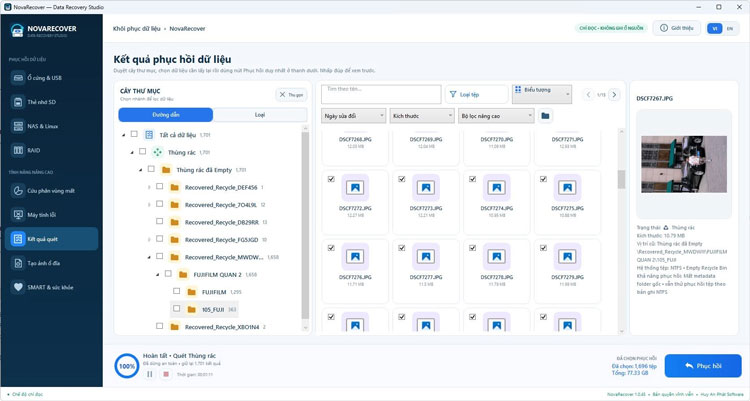Click the folder icon next to Bộ lọc nâng cao
Viewport: 750px width, 401px height.
pos(545,116)
